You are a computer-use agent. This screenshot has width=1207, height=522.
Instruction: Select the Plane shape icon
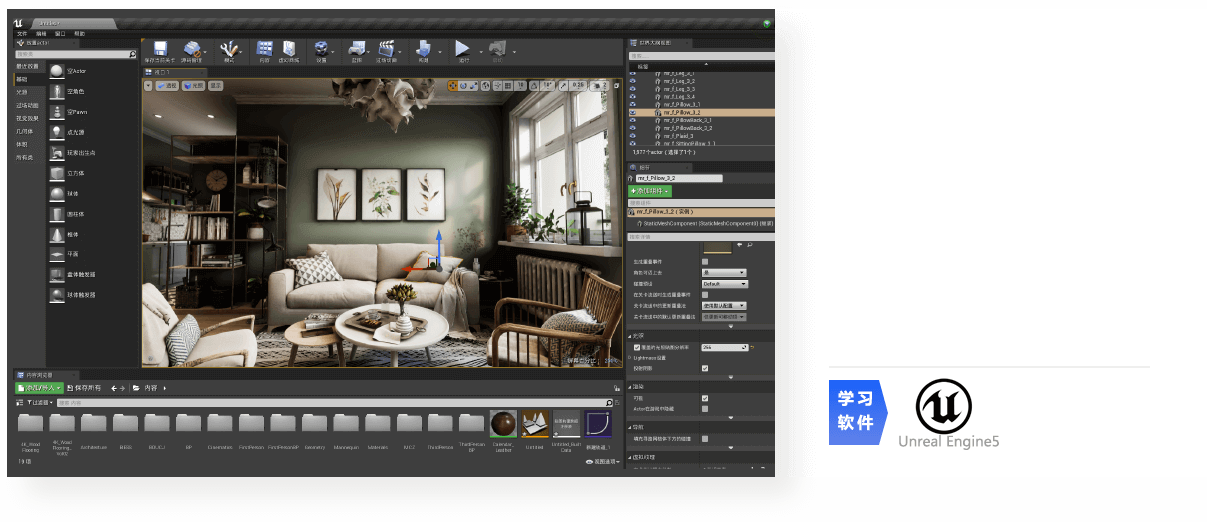(x=57, y=254)
